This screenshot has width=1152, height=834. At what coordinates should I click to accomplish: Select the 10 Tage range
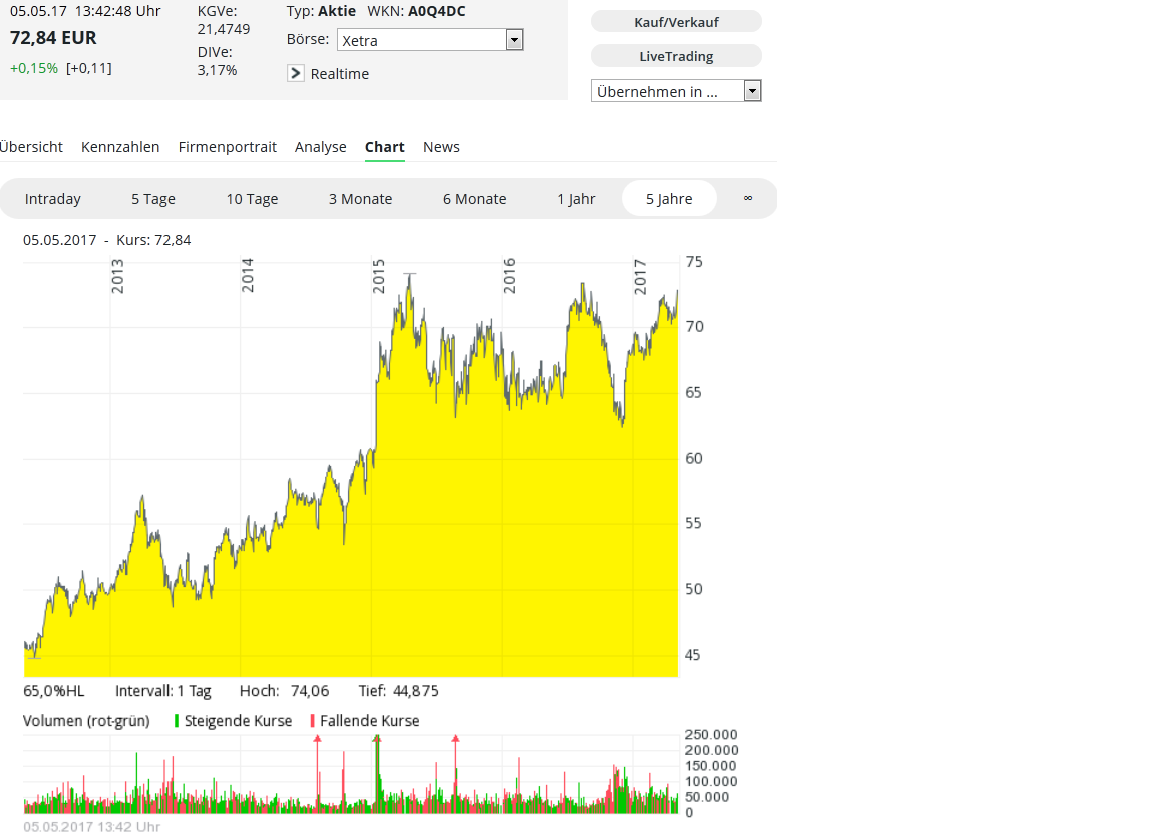tap(252, 199)
